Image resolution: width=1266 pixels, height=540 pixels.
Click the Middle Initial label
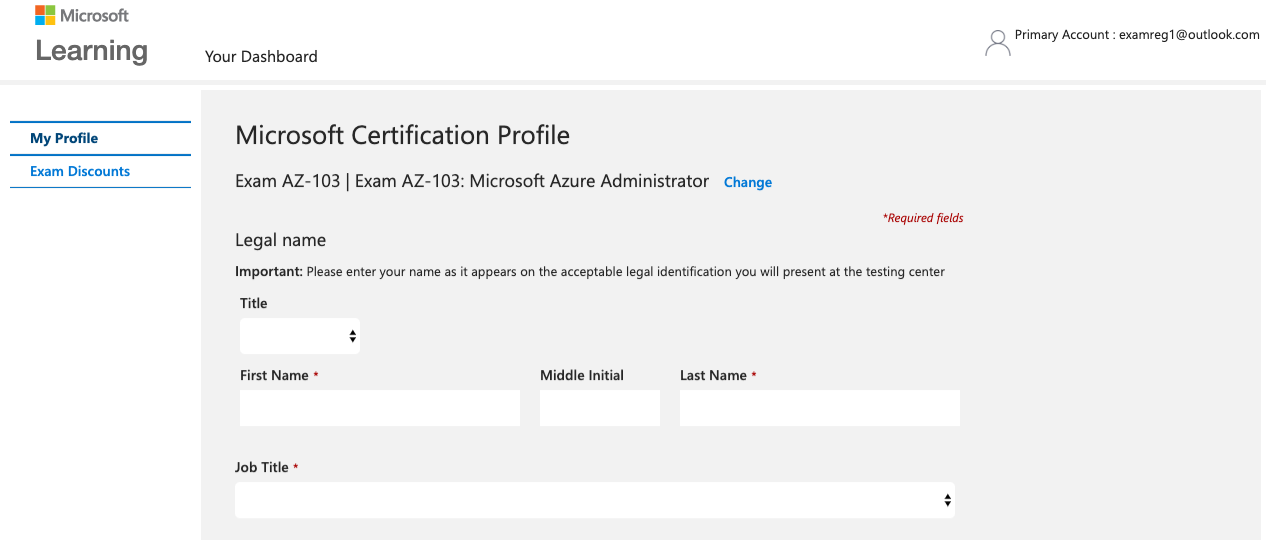582,375
